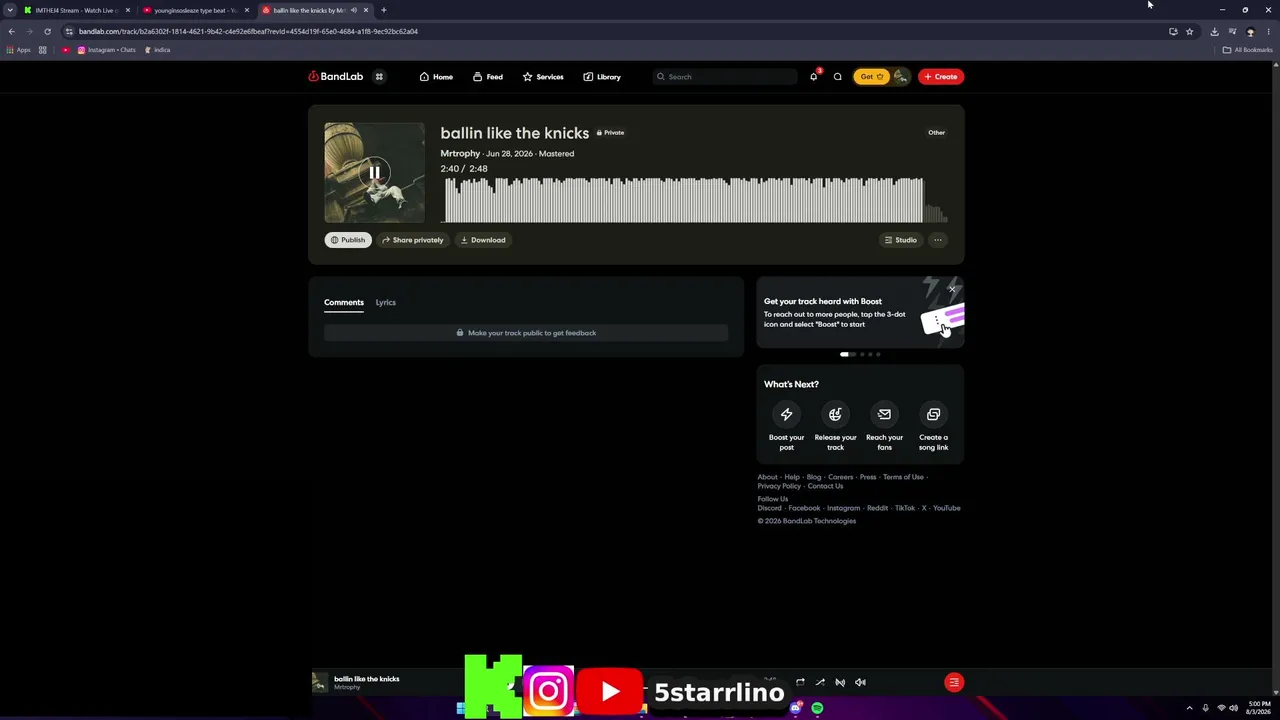Go back in the browser

coord(11,31)
